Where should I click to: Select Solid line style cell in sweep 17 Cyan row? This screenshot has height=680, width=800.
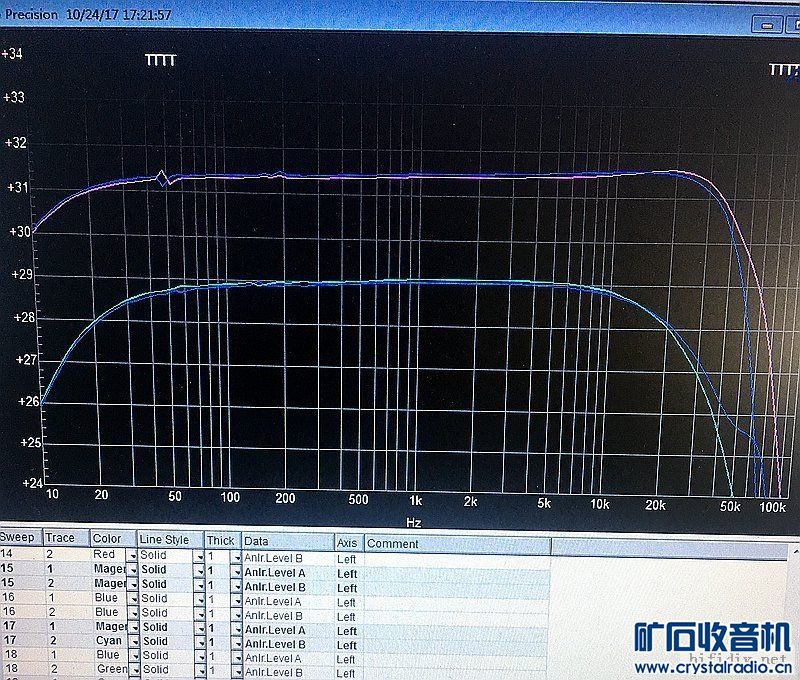click(x=168, y=641)
